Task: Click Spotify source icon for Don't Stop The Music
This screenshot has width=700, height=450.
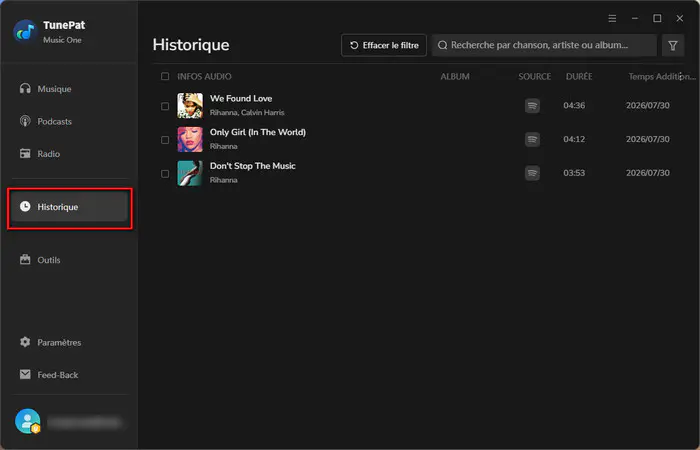Action: 532,173
